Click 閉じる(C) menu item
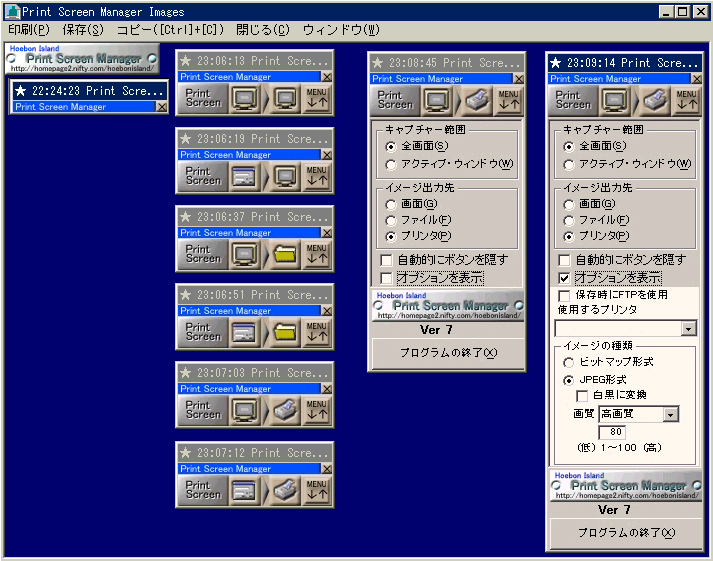 (263, 30)
